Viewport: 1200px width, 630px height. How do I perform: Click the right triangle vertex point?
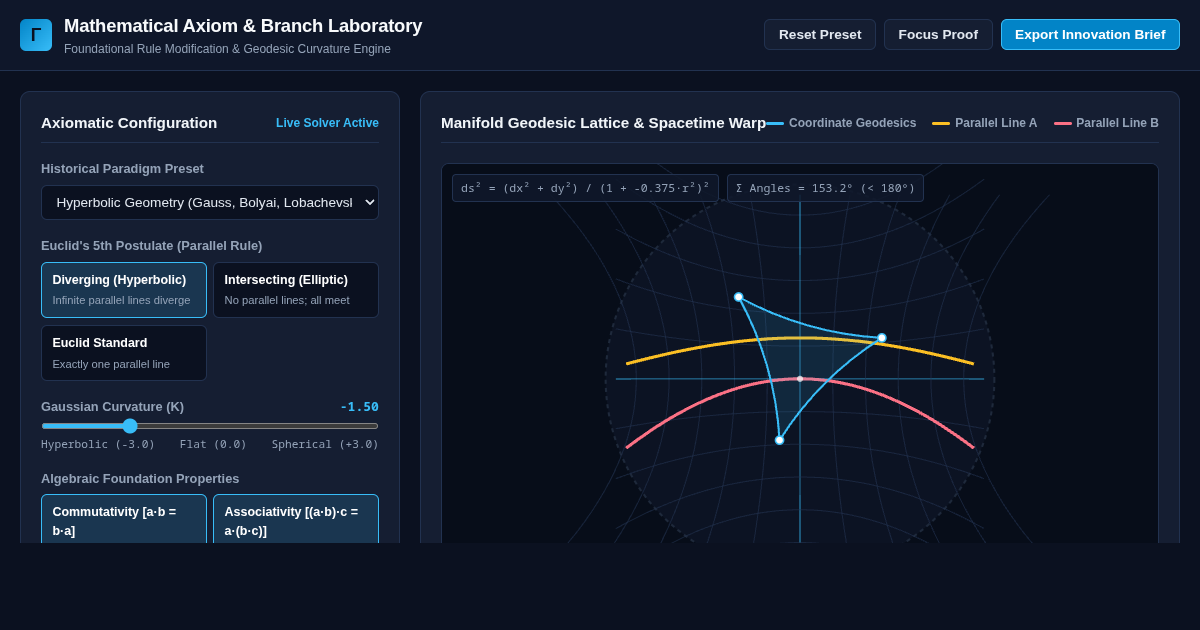(x=882, y=338)
